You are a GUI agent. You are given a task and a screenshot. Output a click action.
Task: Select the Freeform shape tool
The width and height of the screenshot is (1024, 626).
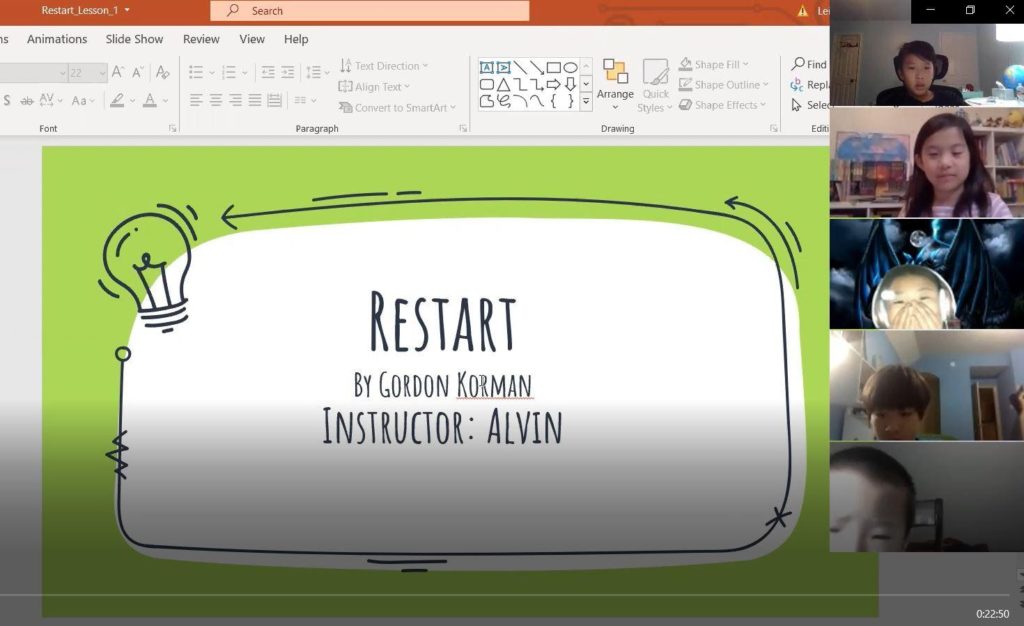[487, 101]
